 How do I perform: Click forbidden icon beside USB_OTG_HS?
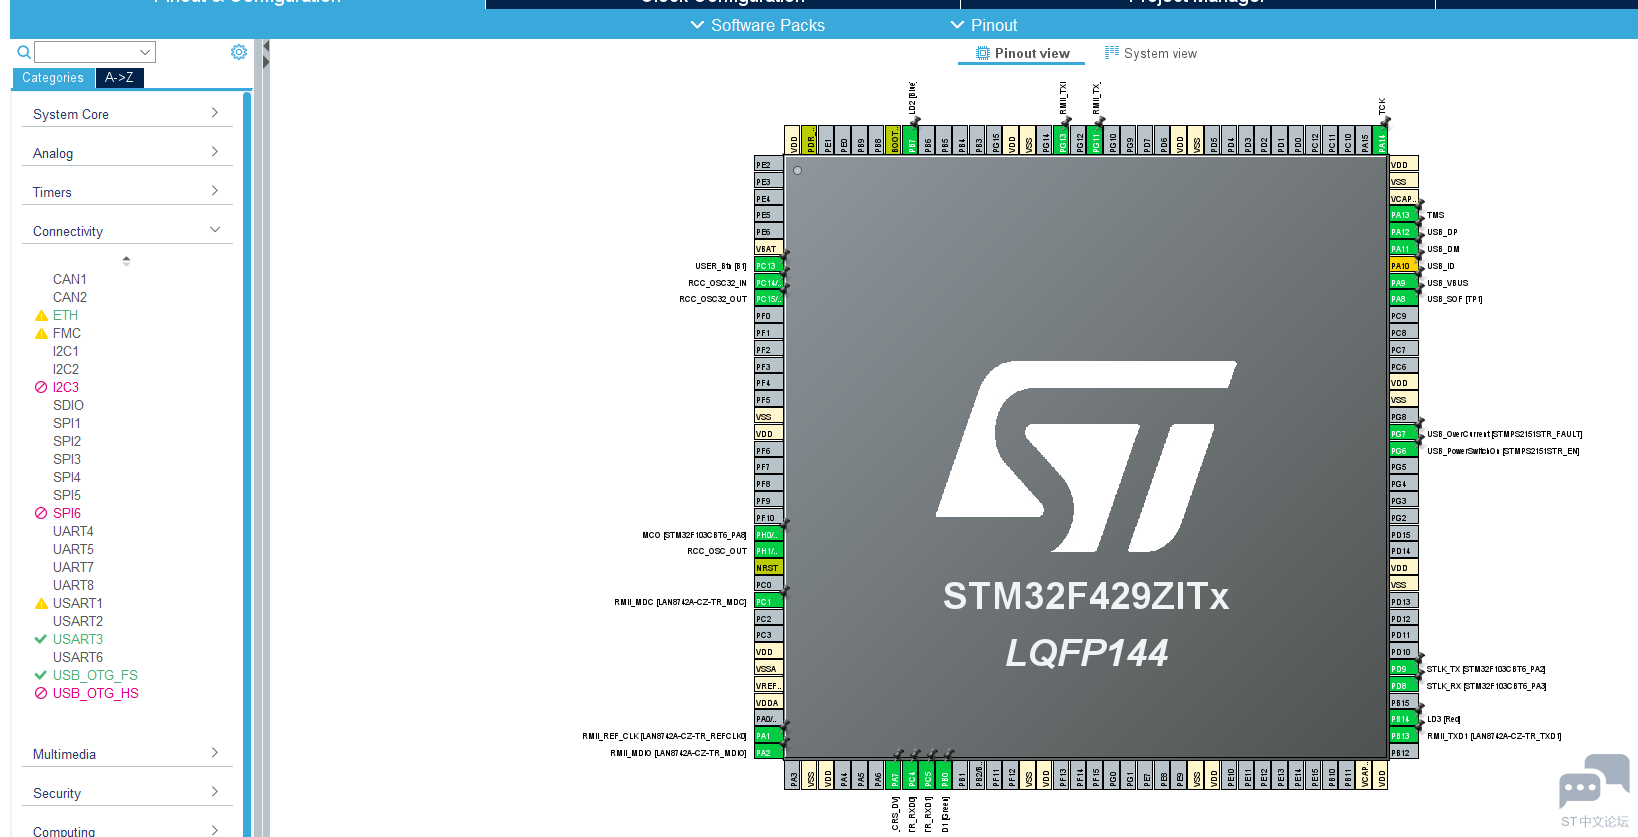pos(41,693)
